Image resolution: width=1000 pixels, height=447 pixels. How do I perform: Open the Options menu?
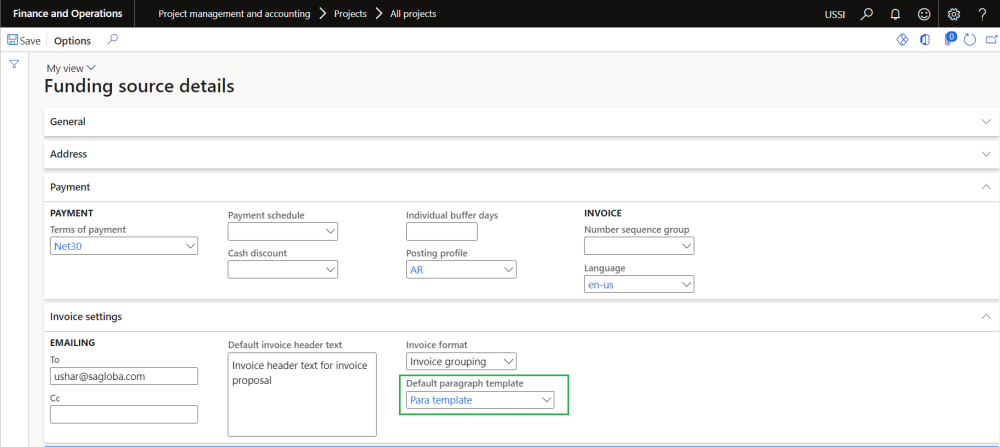coord(72,41)
